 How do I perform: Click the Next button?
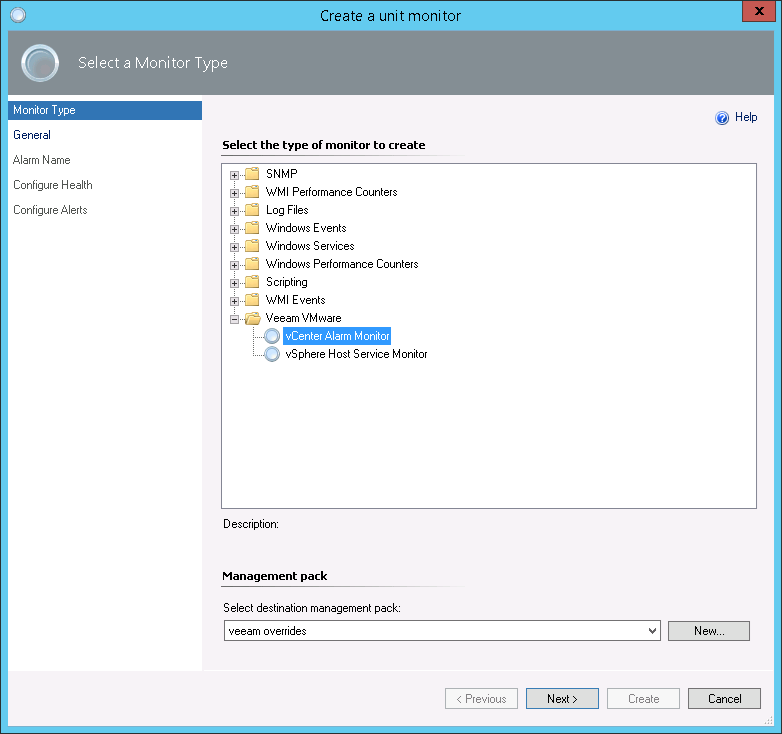[x=562, y=699]
